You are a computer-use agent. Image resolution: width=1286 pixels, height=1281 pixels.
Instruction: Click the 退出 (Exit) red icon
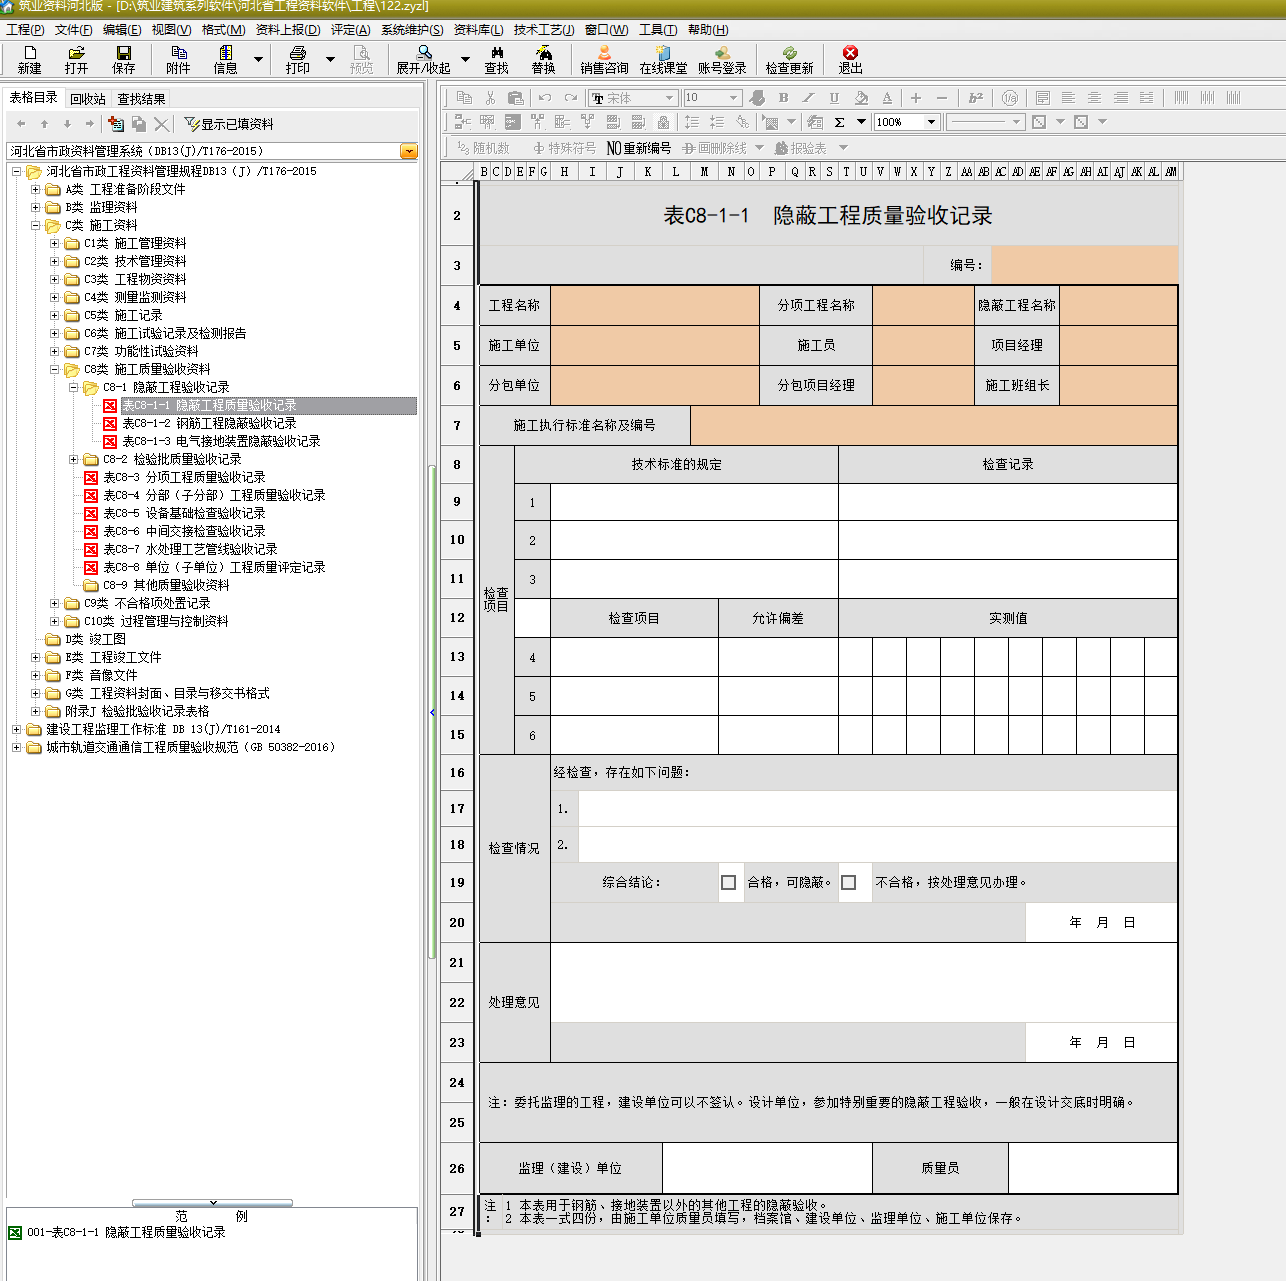point(850,60)
